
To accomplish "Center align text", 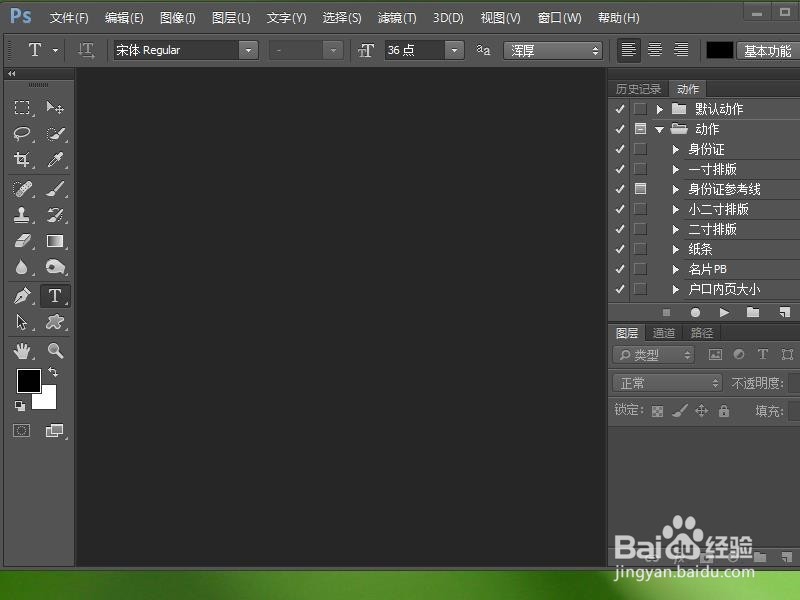I will [655, 50].
